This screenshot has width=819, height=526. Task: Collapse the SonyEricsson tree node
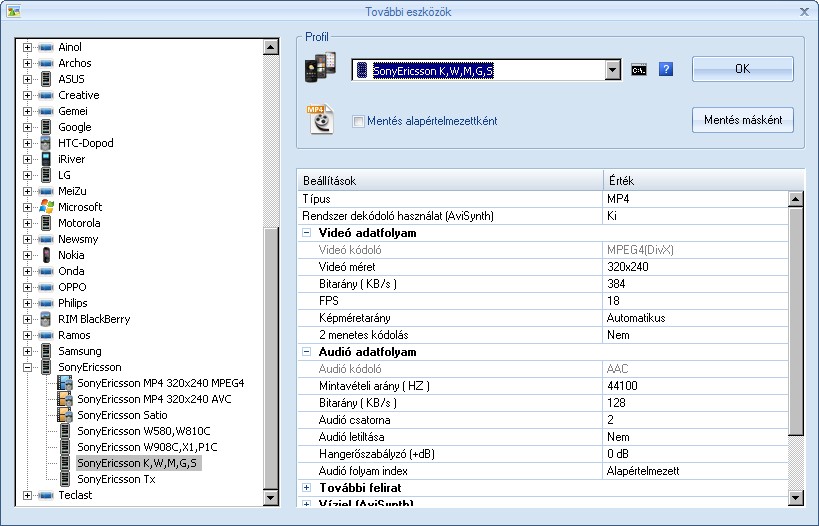pyautogui.click(x=27, y=367)
